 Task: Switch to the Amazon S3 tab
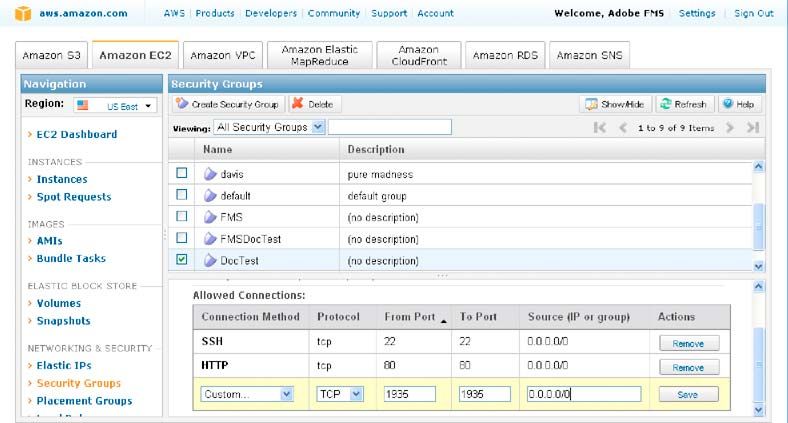pos(51,55)
